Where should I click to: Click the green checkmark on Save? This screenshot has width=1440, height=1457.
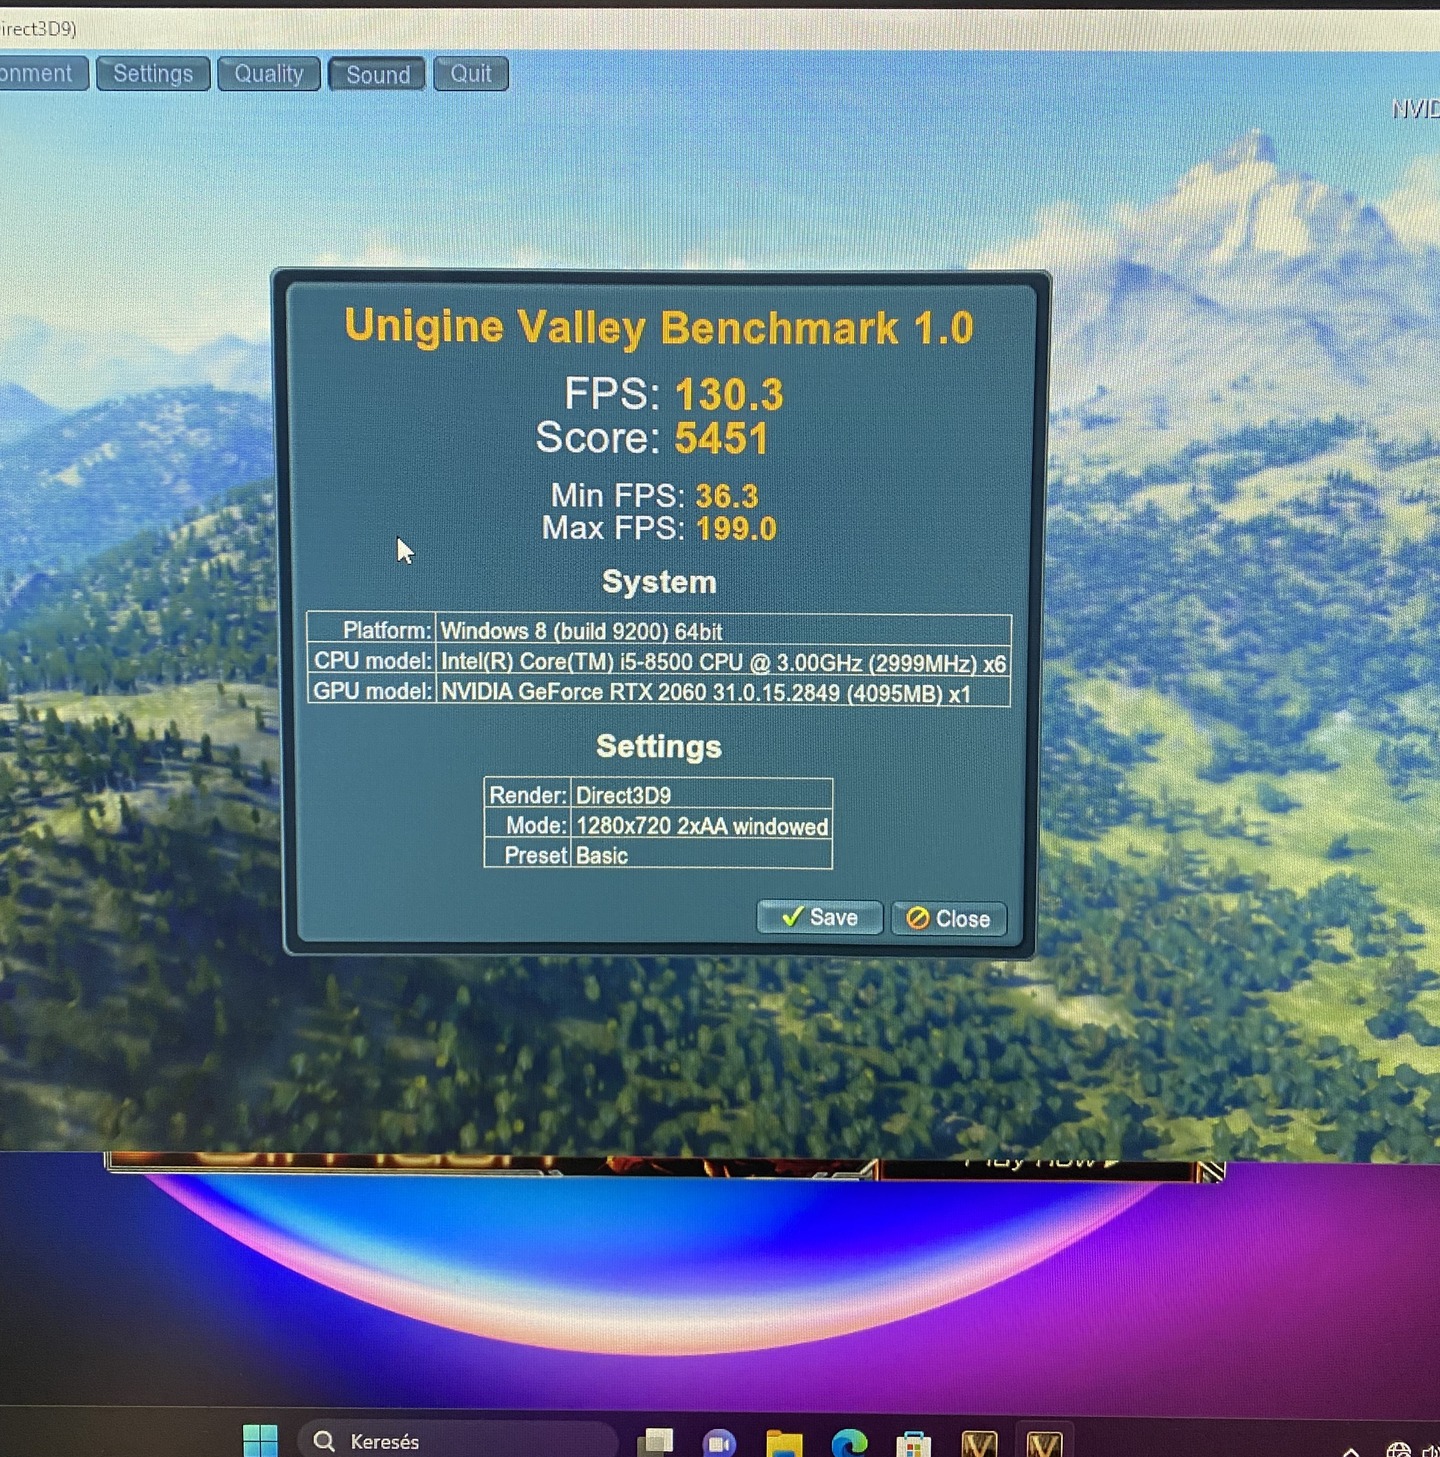click(x=792, y=917)
